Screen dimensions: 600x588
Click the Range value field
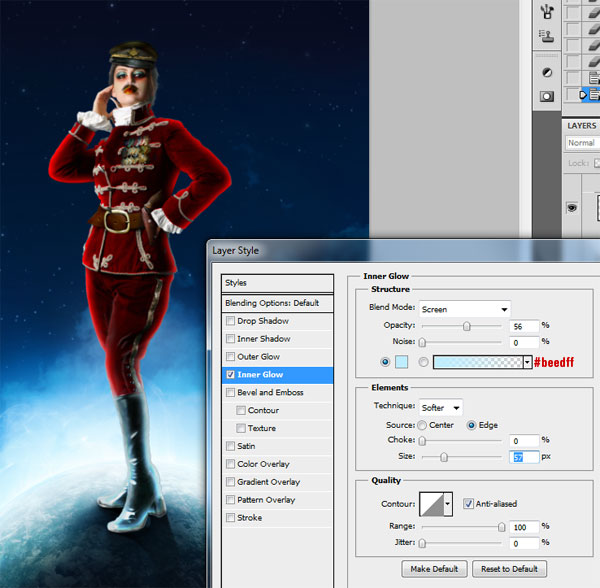(x=524, y=528)
